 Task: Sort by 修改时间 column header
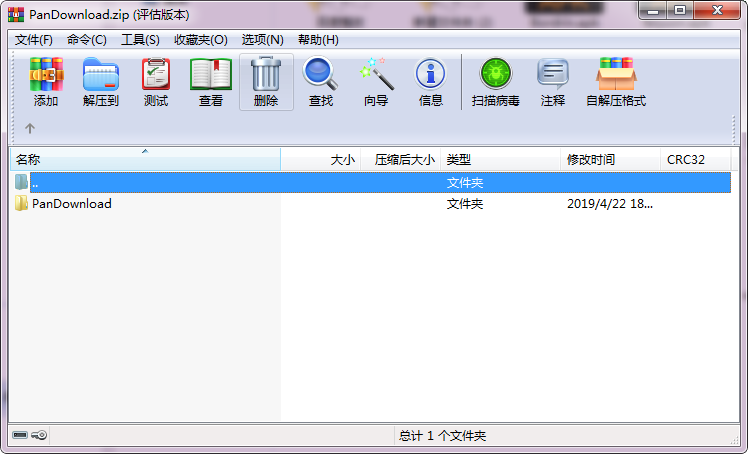tap(611, 159)
